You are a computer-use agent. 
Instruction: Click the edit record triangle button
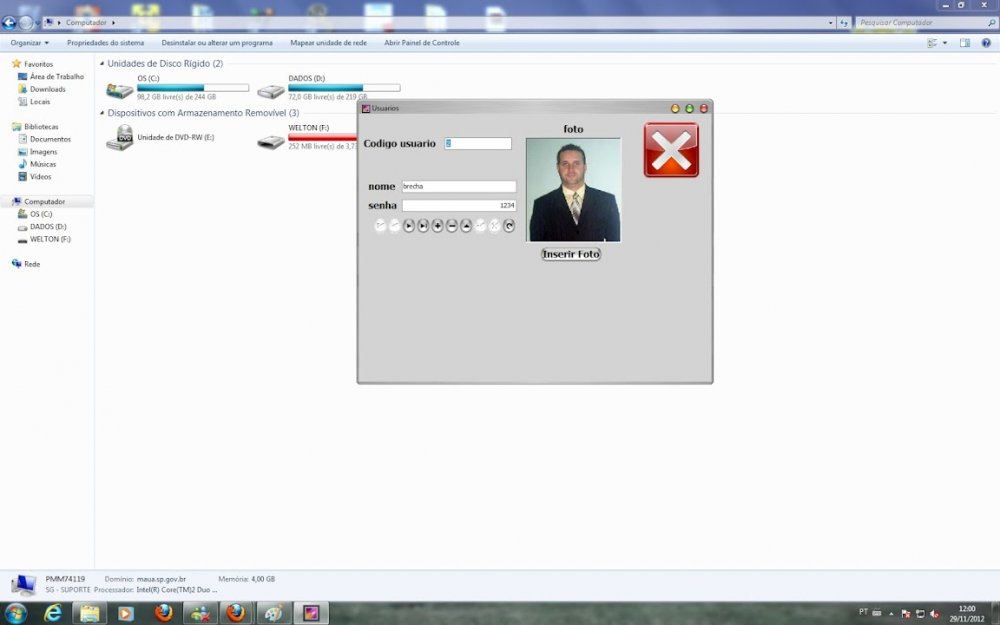click(x=466, y=226)
